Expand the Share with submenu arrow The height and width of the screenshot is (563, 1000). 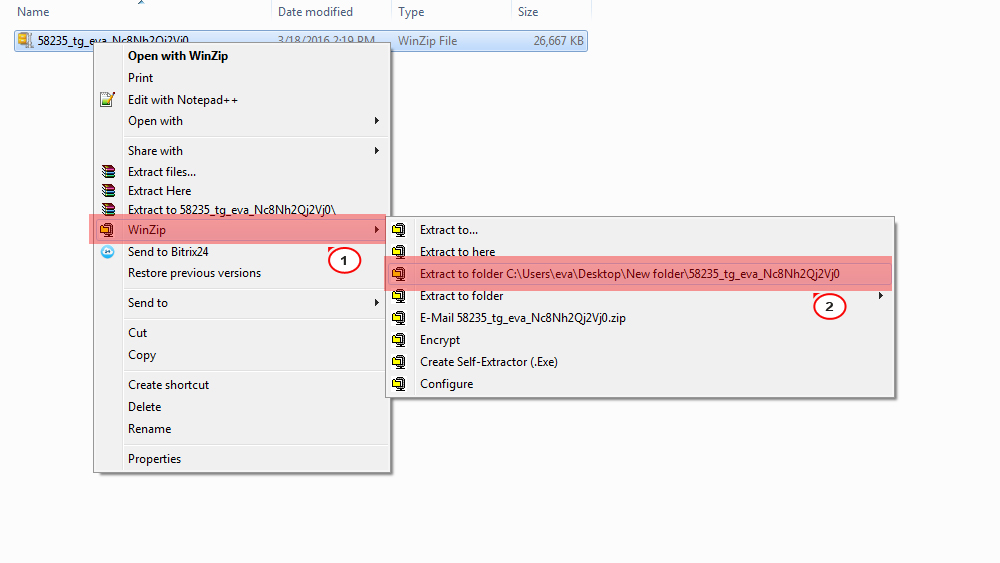(x=377, y=150)
